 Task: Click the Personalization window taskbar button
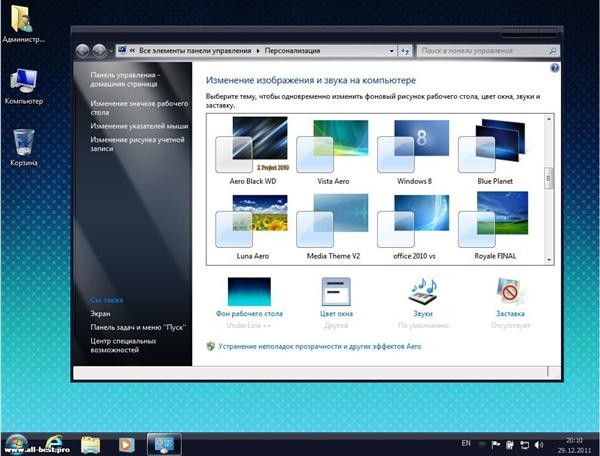(164, 444)
